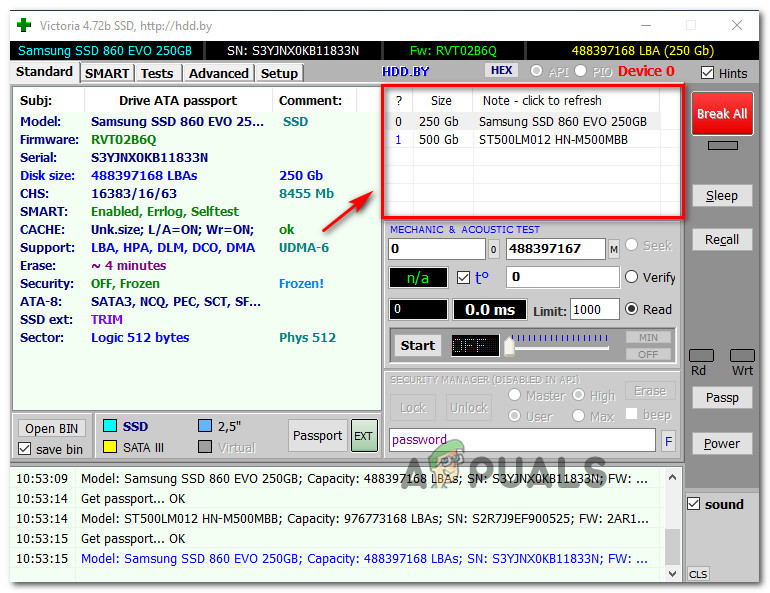This screenshot has height=593, width=770.
Task: Click the Power button
Action: [x=722, y=443]
